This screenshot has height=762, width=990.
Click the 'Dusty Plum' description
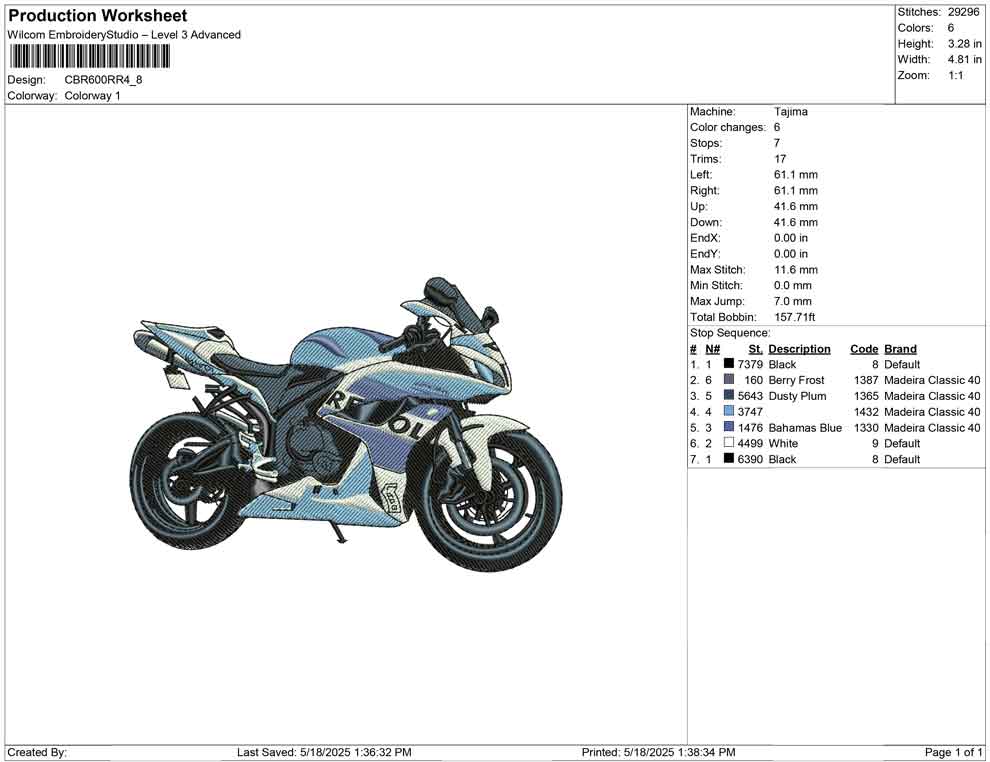tap(797, 396)
